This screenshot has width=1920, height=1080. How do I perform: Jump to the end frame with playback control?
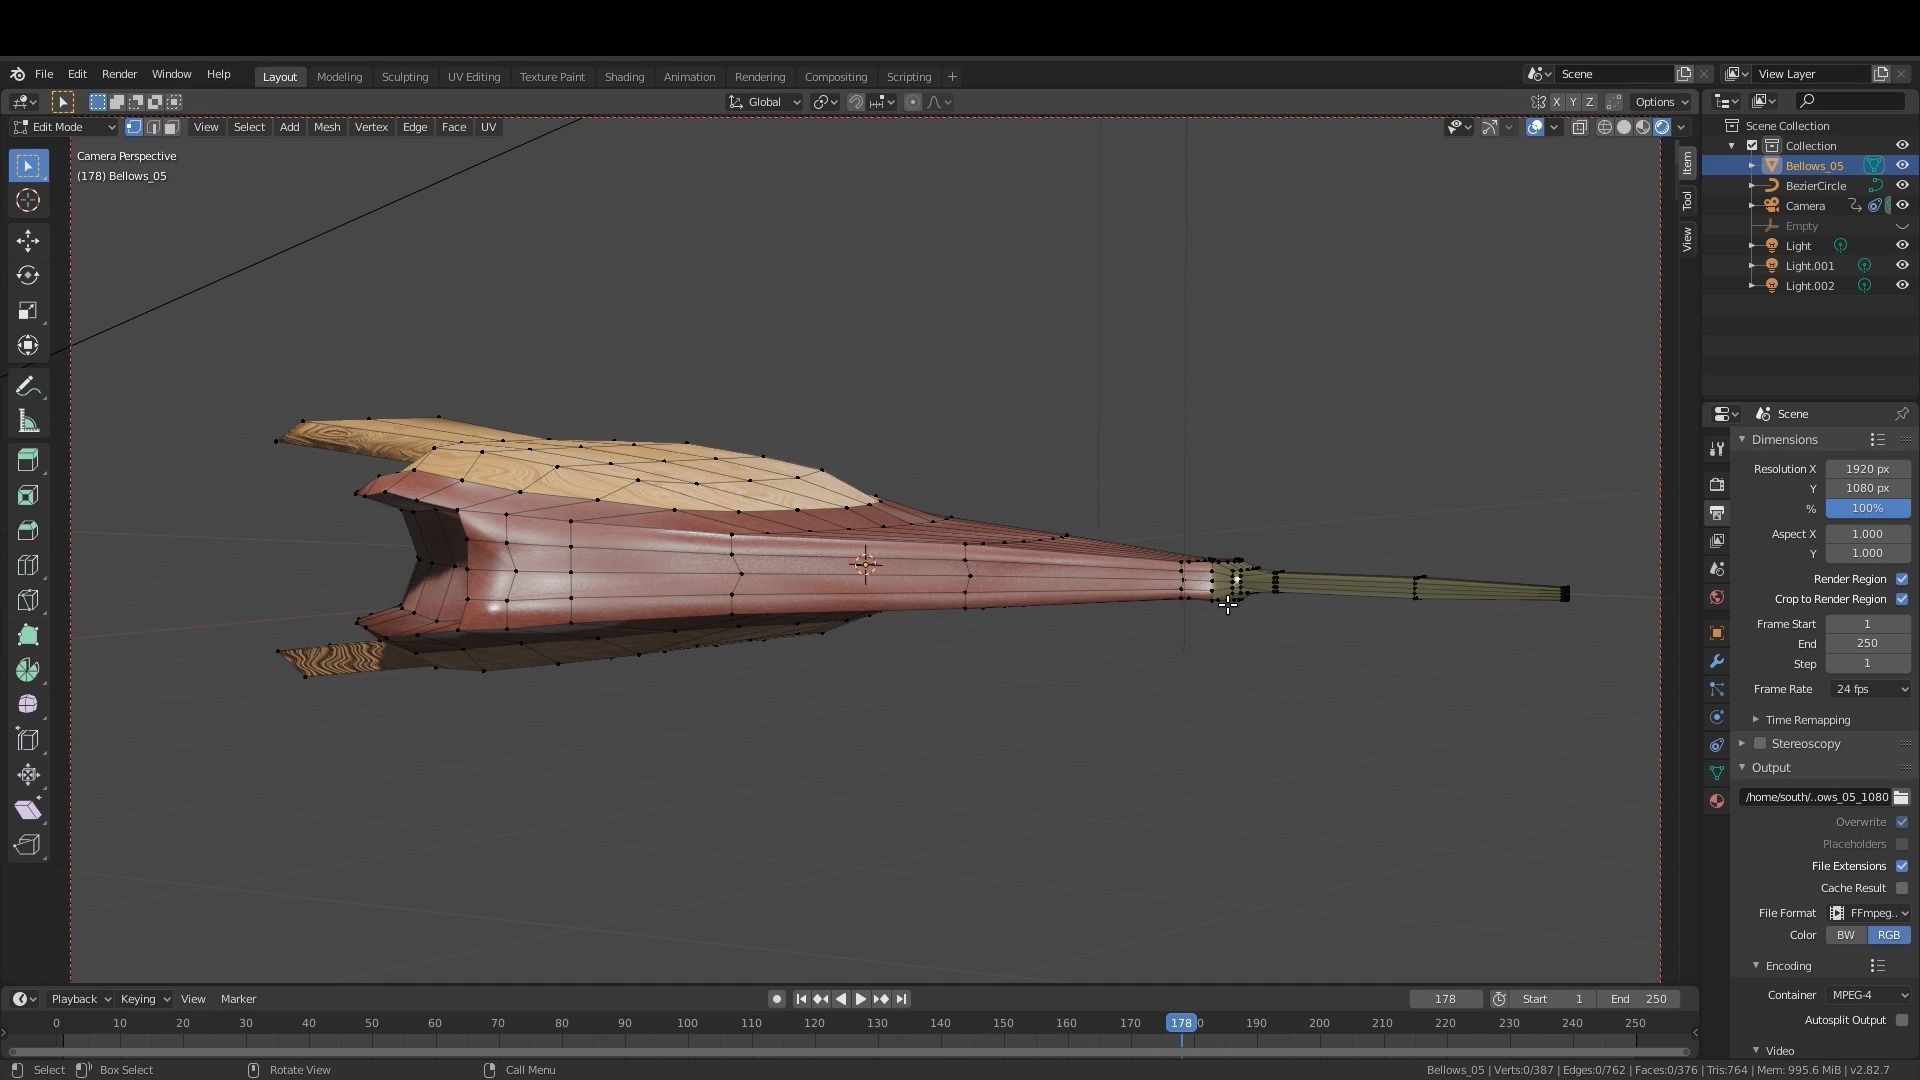(x=902, y=998)
